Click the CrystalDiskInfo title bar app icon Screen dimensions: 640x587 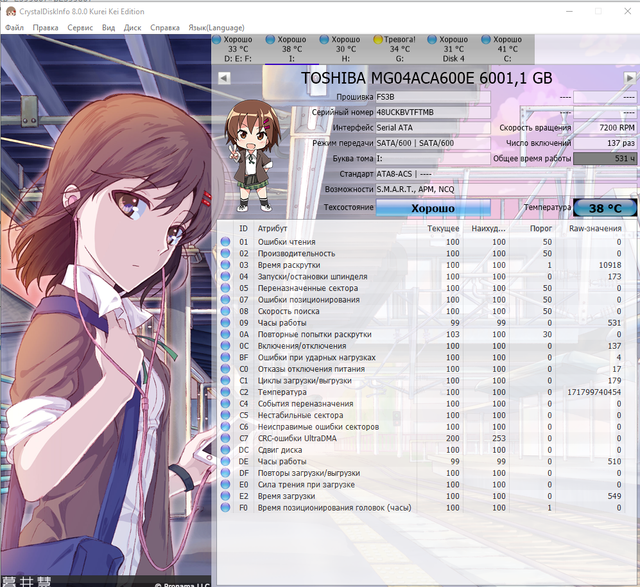click(11, 11)
